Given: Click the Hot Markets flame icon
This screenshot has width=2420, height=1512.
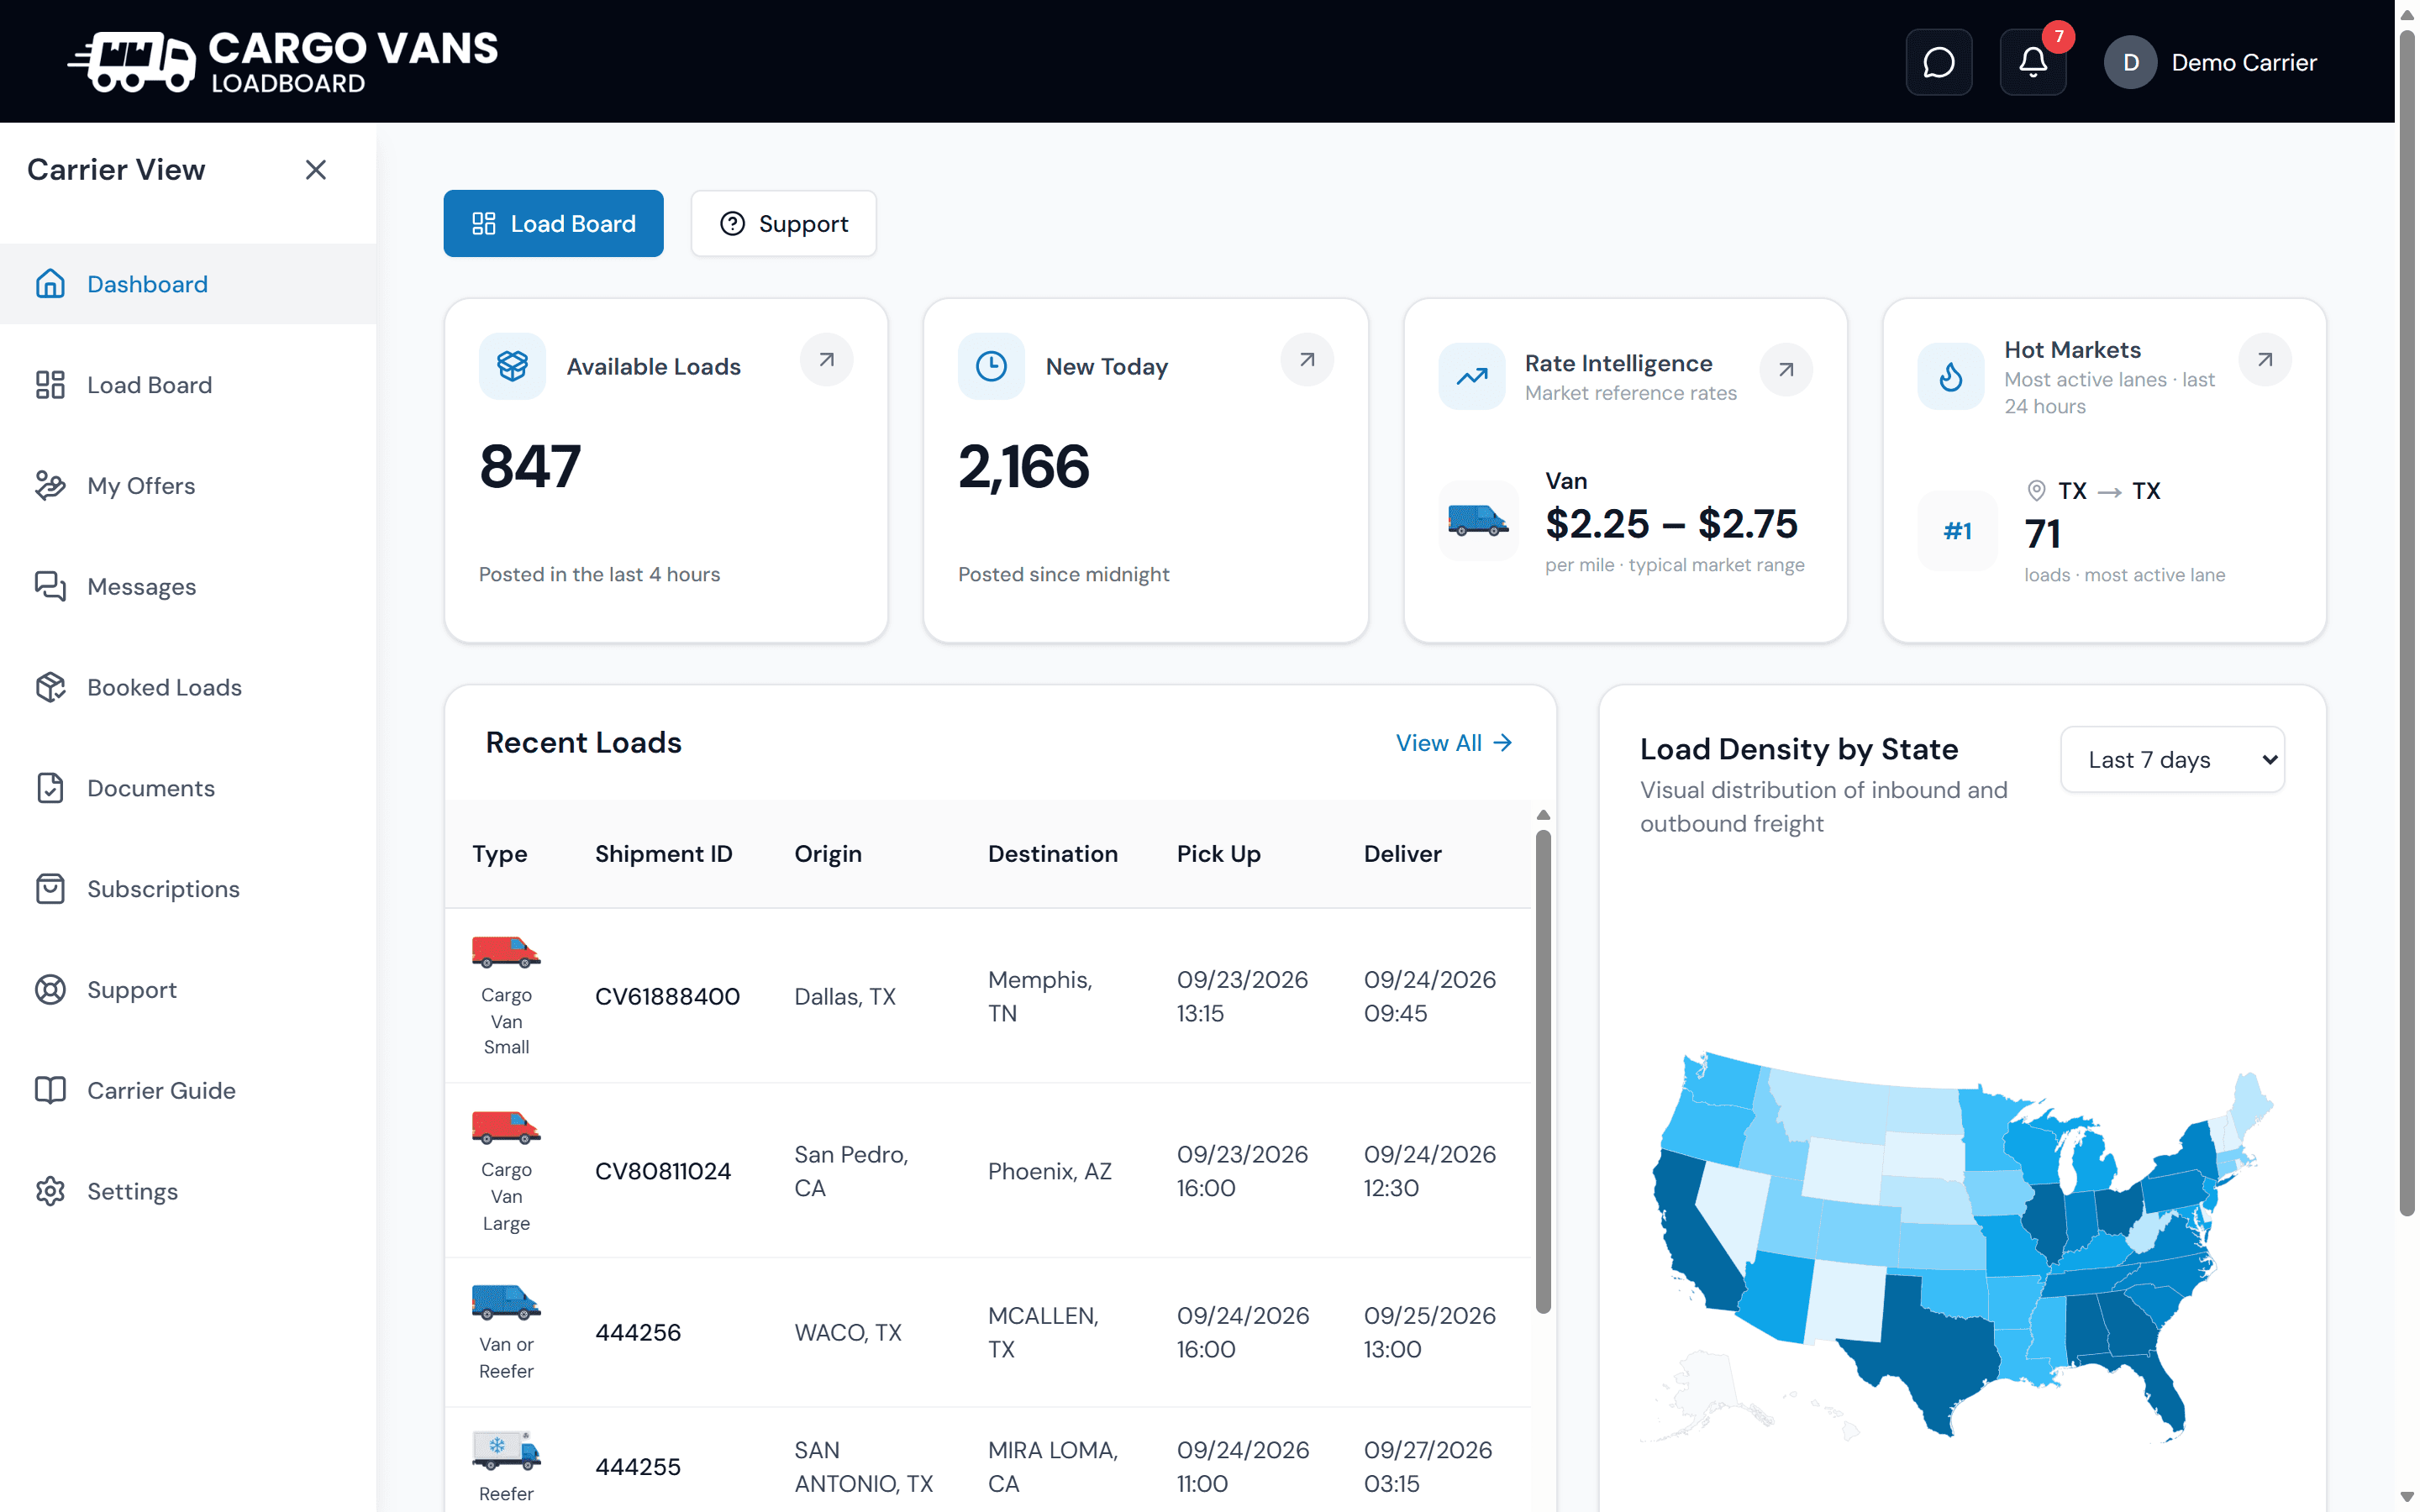Looking at the screenshot, I should click(1950, 377).
